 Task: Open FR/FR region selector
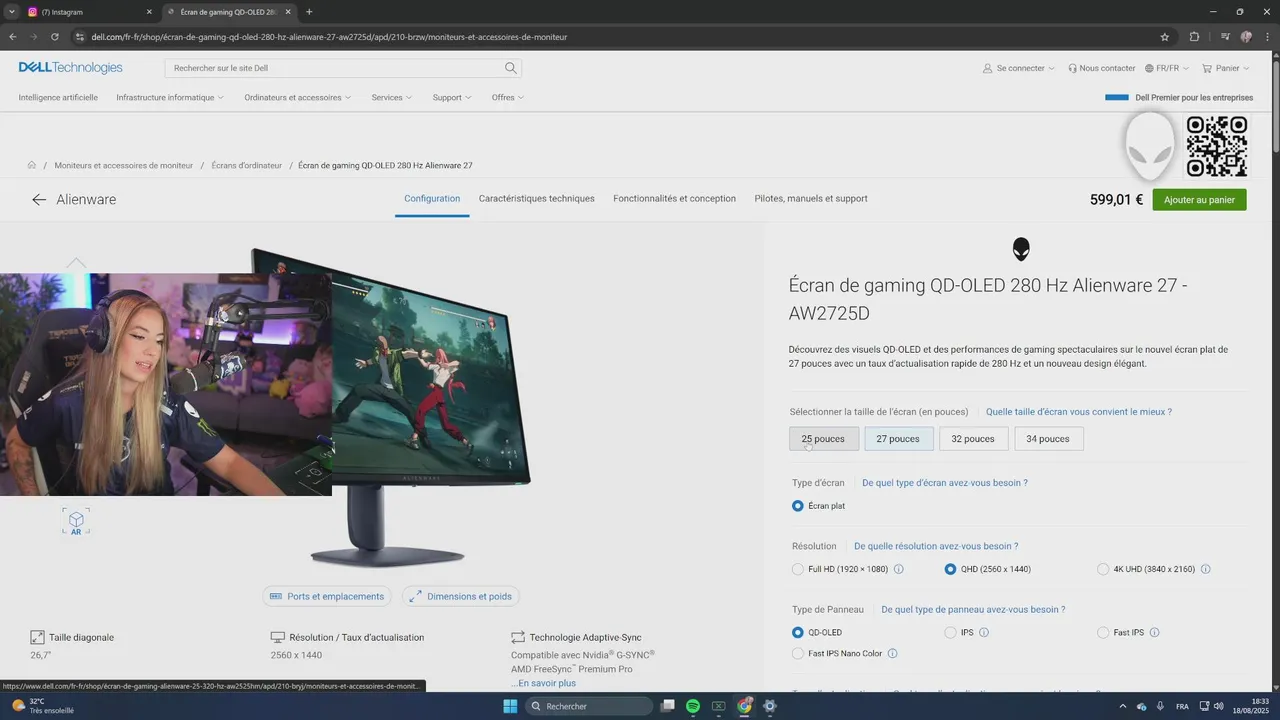(x=1167, y=68)
